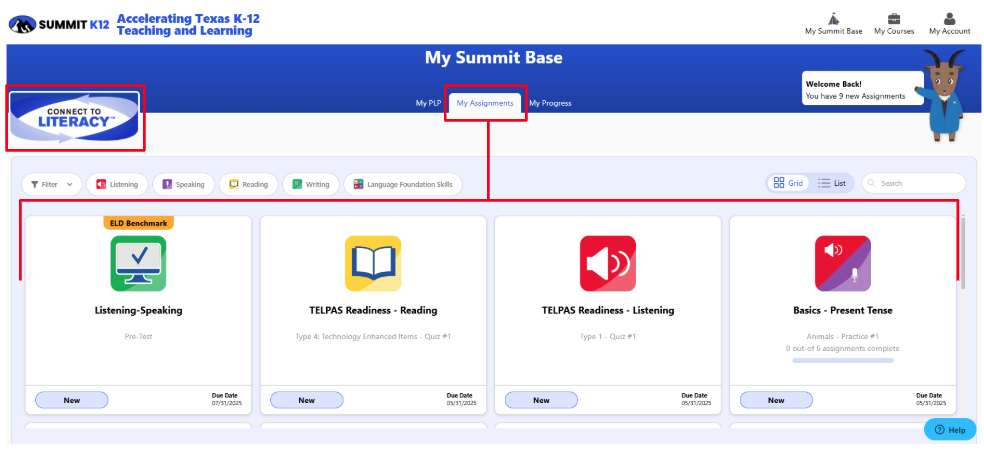The width and height of the screenshot is (984, 451).
Task: Switch to List view
Action: (832, 183)
